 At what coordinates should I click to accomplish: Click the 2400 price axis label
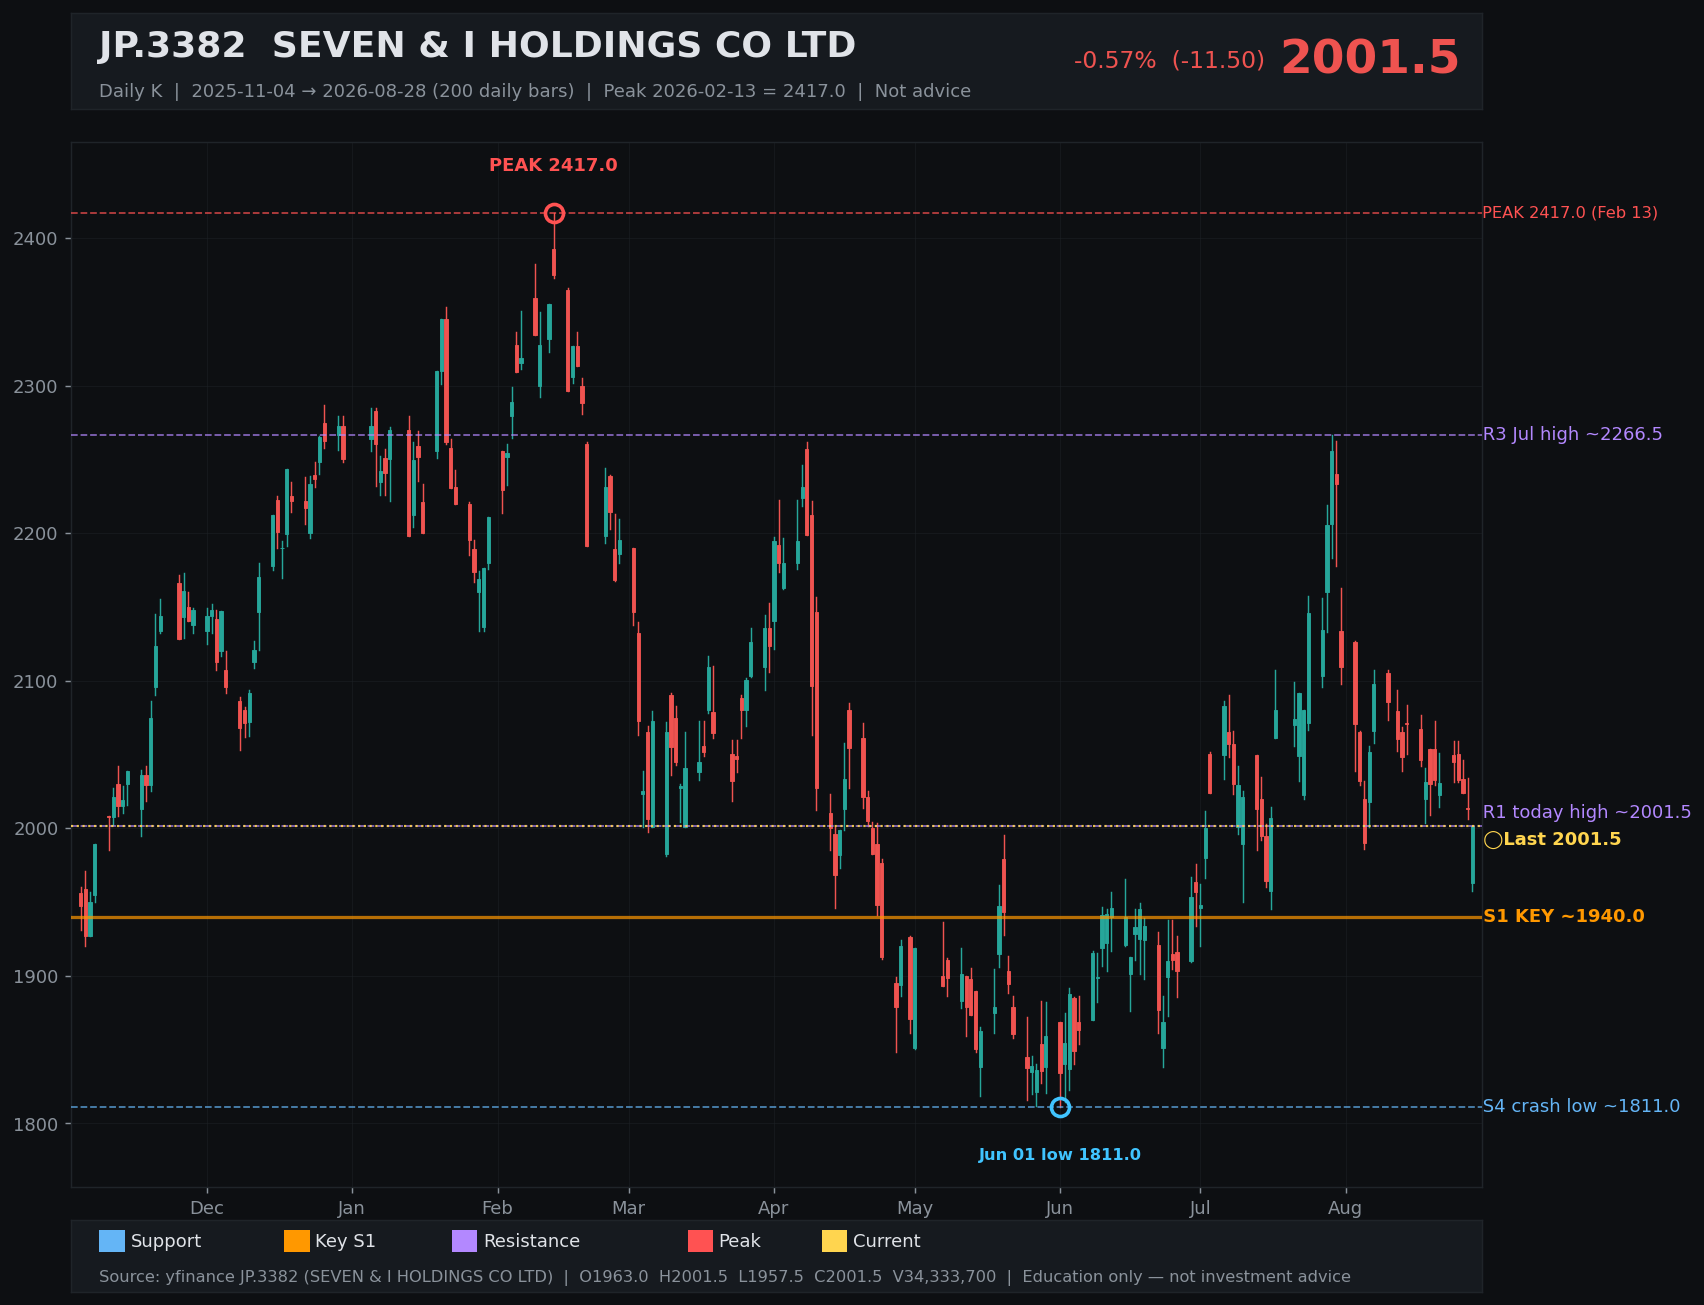[x=36, y=239]
